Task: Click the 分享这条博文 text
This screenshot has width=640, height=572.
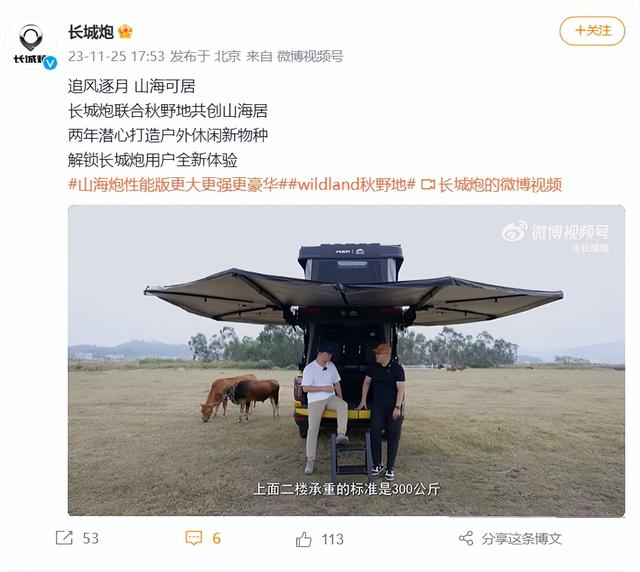Action: pos(521,539)
